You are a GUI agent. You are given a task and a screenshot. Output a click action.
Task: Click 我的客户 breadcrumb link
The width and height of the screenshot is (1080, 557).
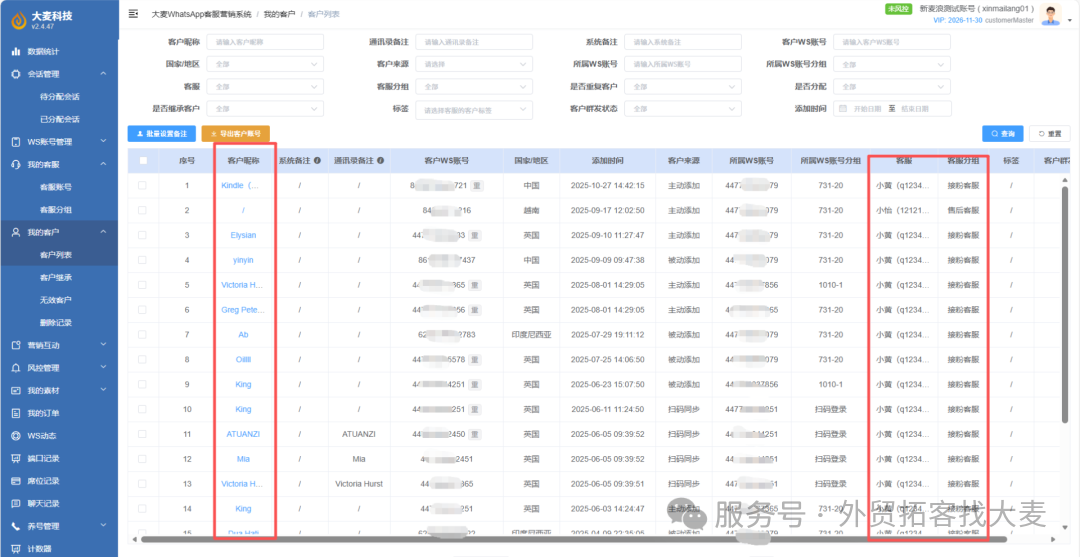click(279, 14)
